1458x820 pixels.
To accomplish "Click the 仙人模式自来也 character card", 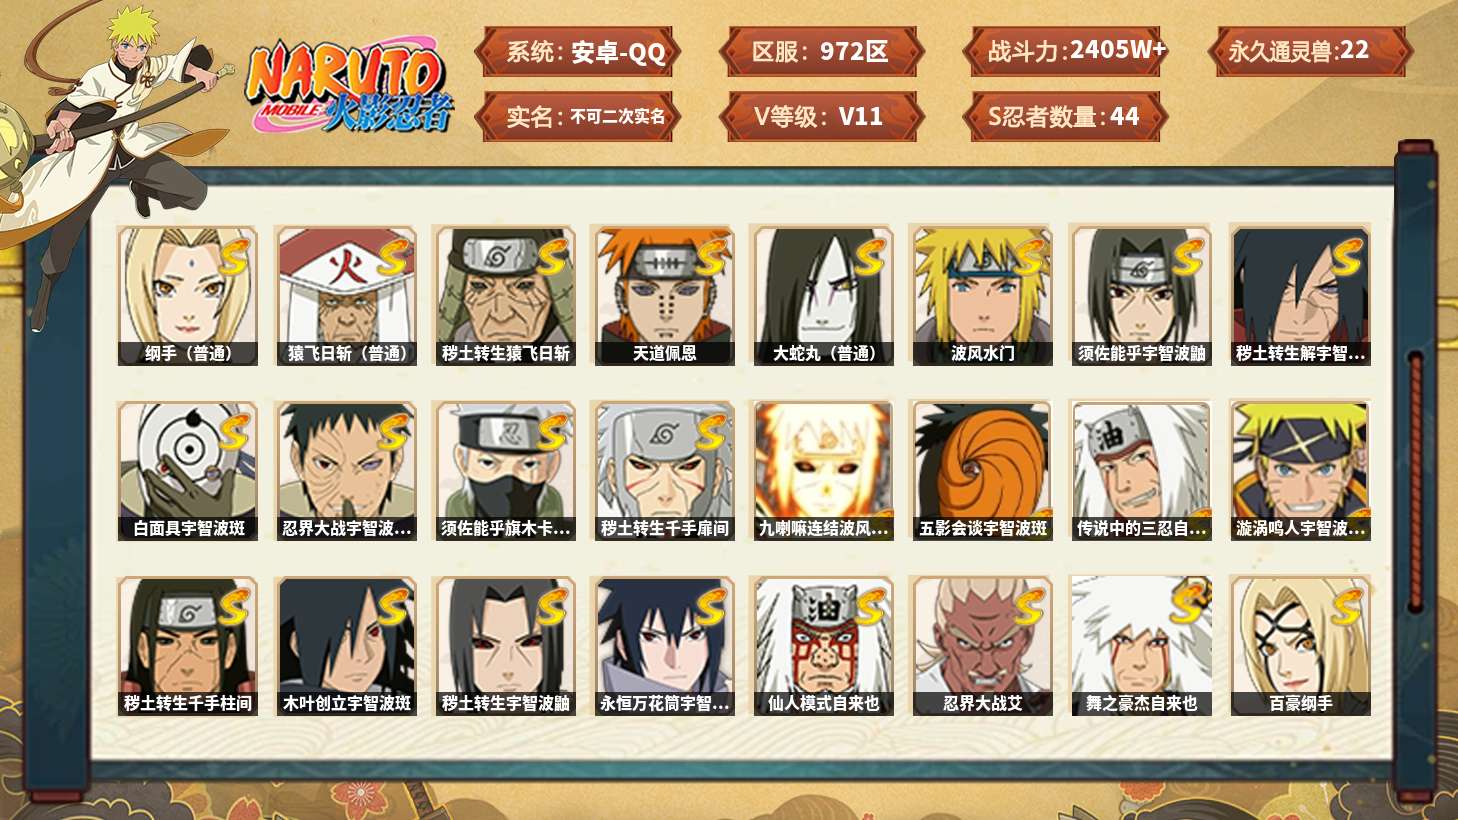I will tap(823, 646).
